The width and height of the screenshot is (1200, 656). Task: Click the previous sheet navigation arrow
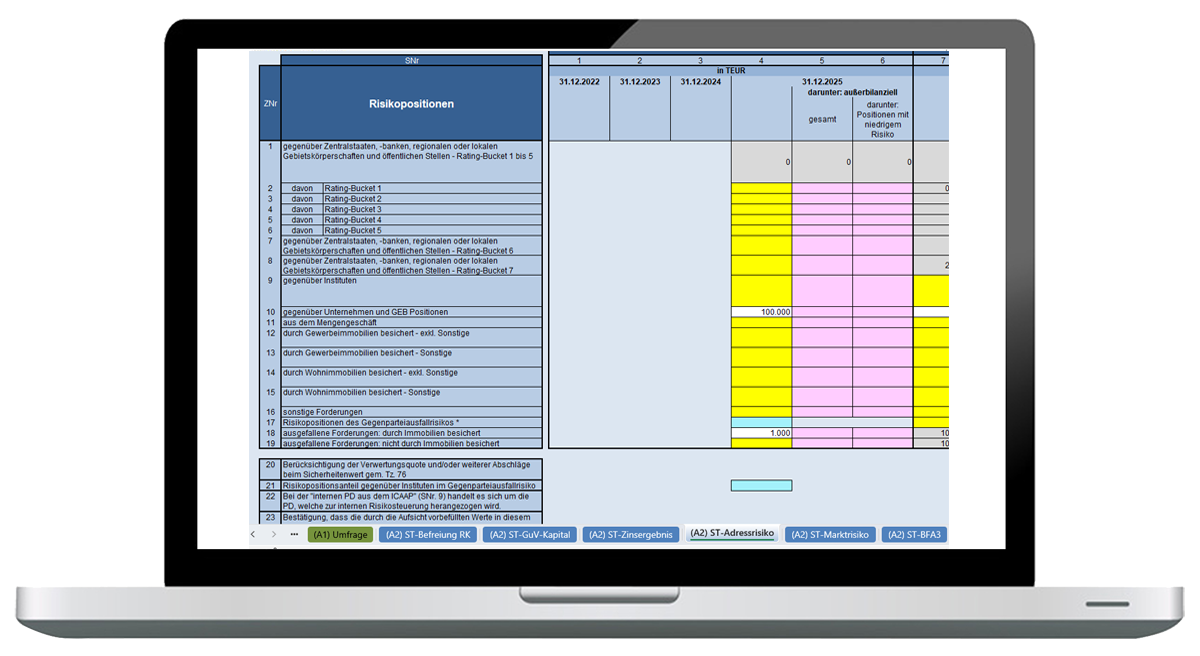253,535
